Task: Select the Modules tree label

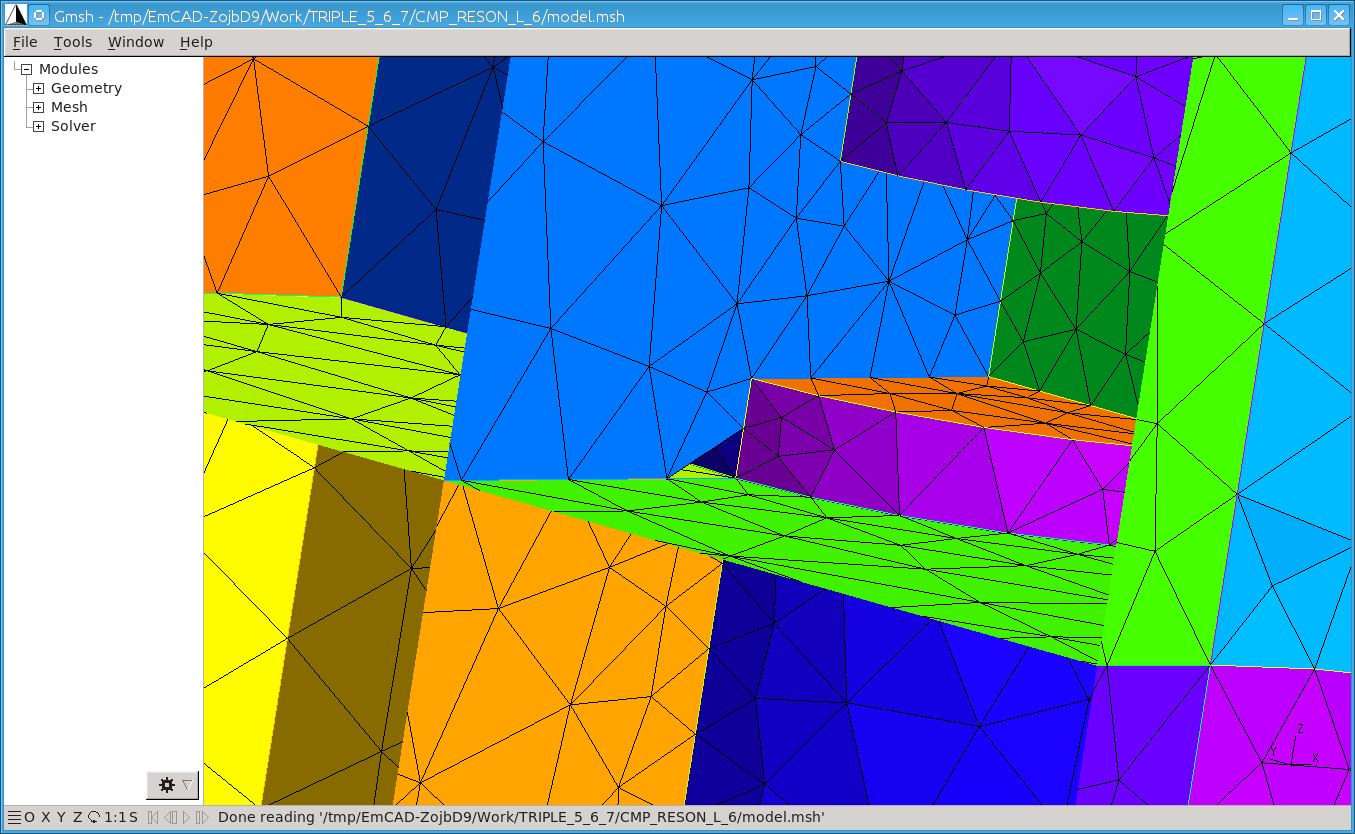Action: pos(68,69)
